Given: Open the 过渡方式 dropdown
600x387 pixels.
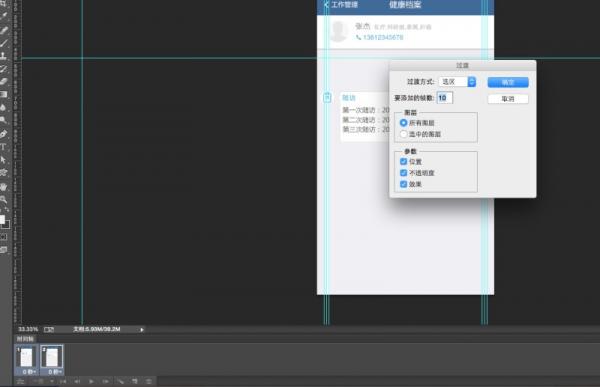Looking at the screenshot, I should 457,82.
